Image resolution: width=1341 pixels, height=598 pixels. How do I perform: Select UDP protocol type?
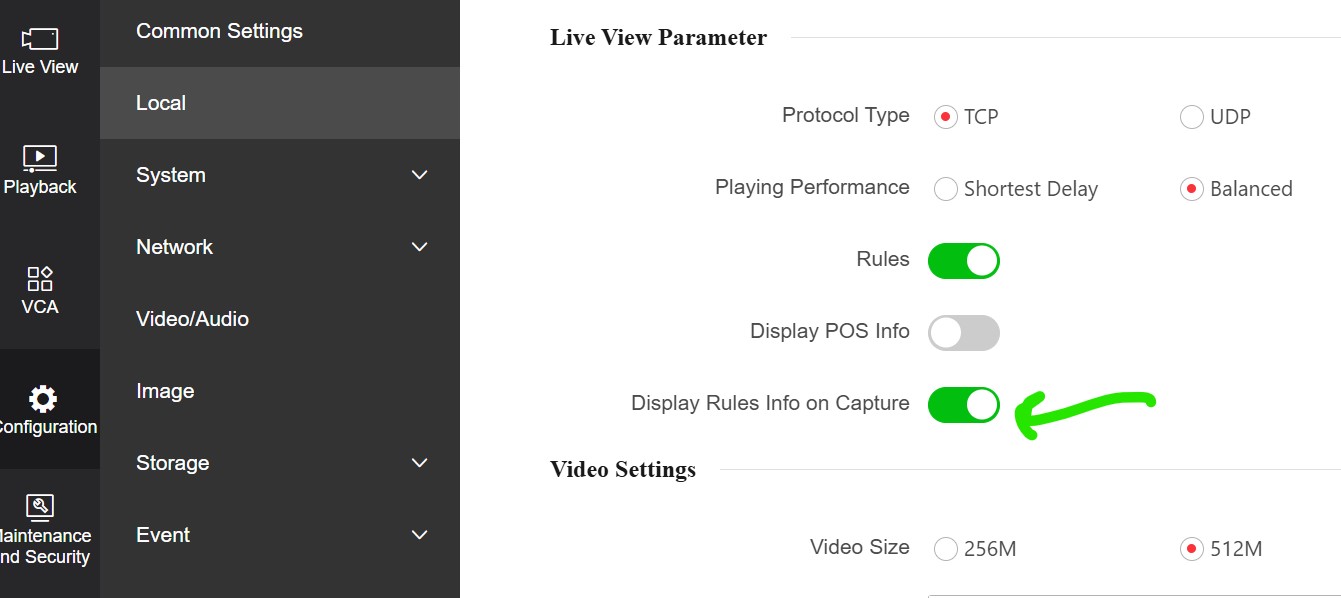point(1191,117)
